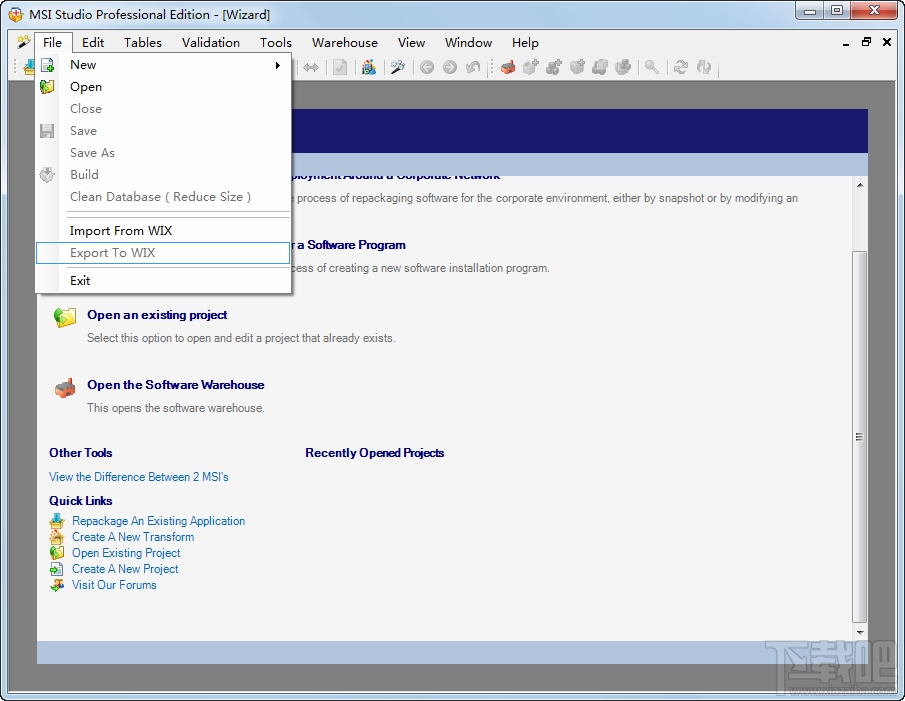Click the Visit Our Forums link
Image resolution: width=905 pixels, height=701 pixels.
click(x=114, y=585)
